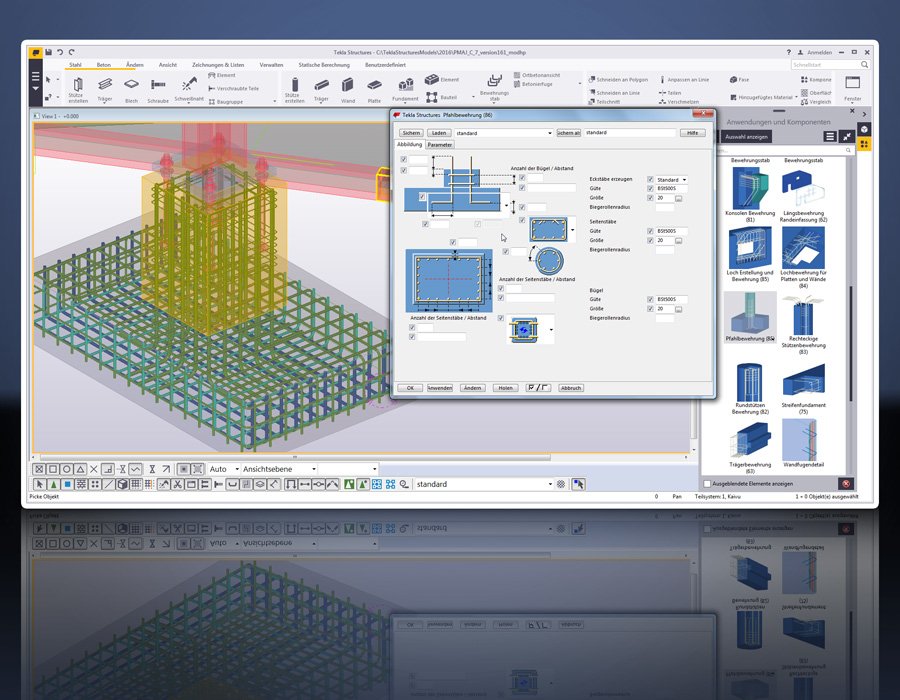The height and width of the screenshot is (700, 900).
Task: Open the Ansichtsebene plane dropdown
Action: (x=313, y=469)
